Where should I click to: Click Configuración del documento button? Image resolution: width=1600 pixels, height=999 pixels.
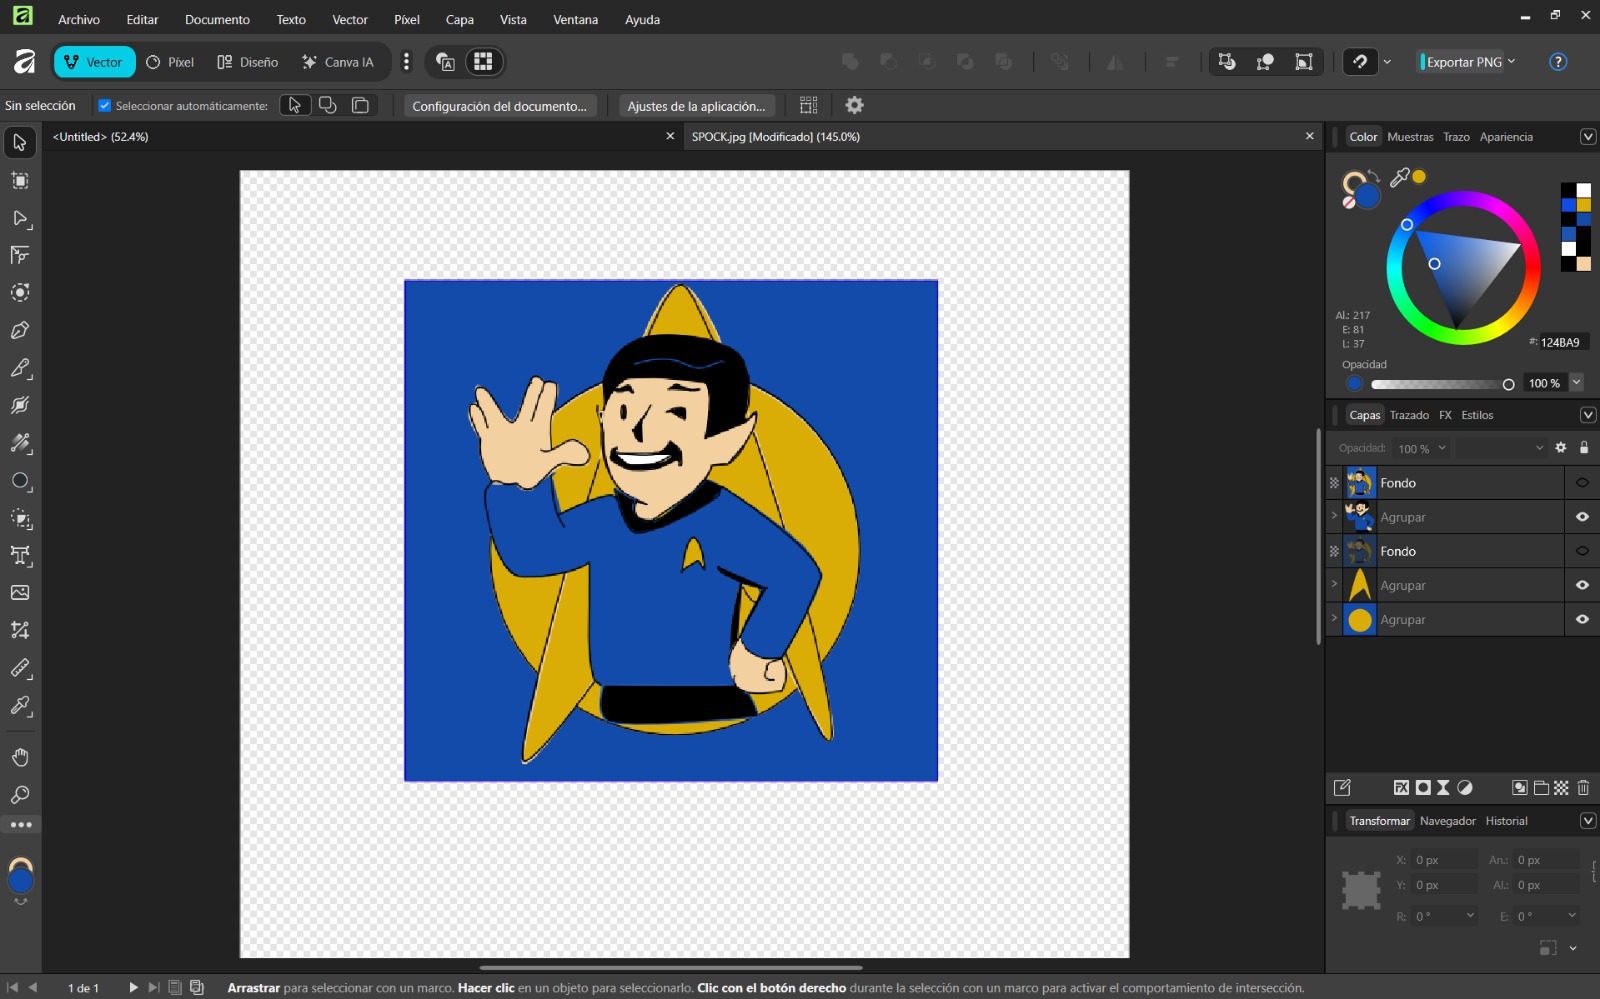coord(499,106)
